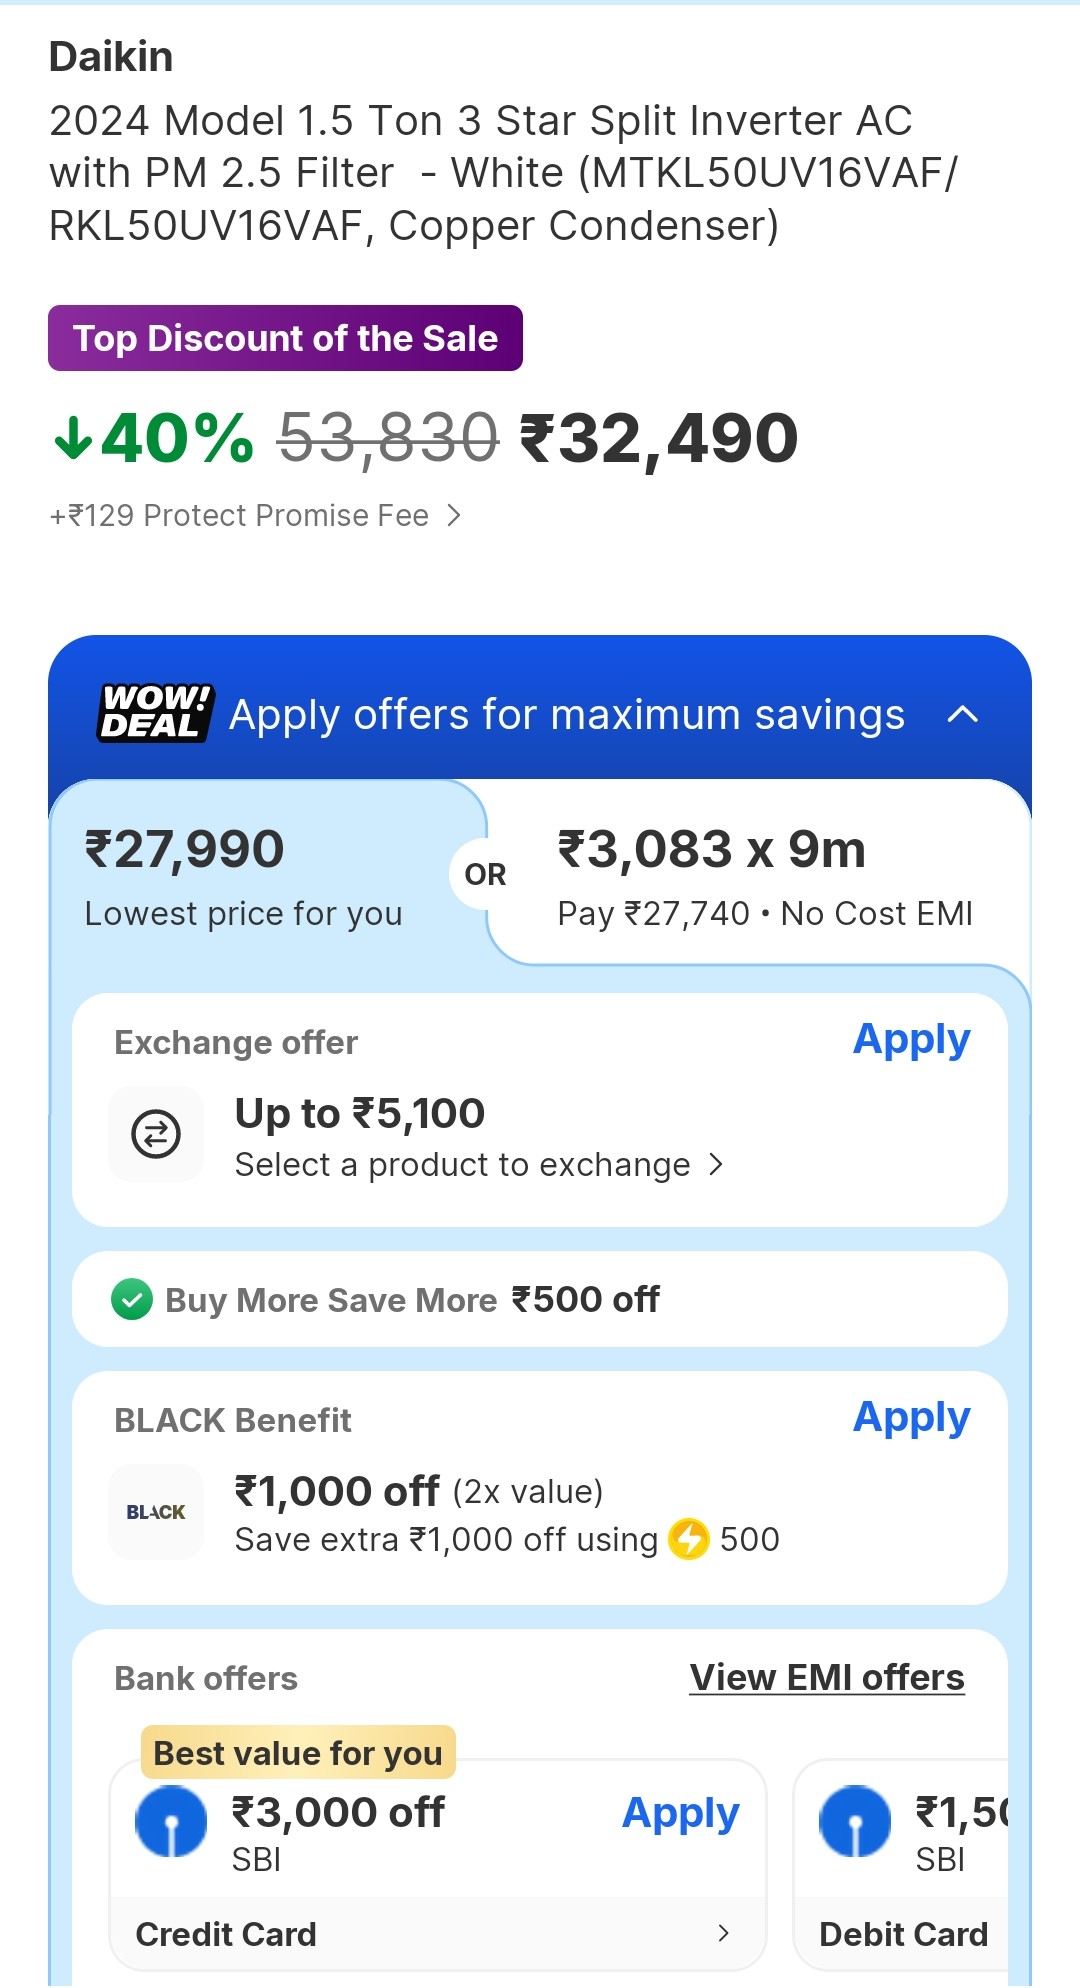Click the WOW! DEAL badge icon
Screen dimensions: 1080x1988
point(156,712)
